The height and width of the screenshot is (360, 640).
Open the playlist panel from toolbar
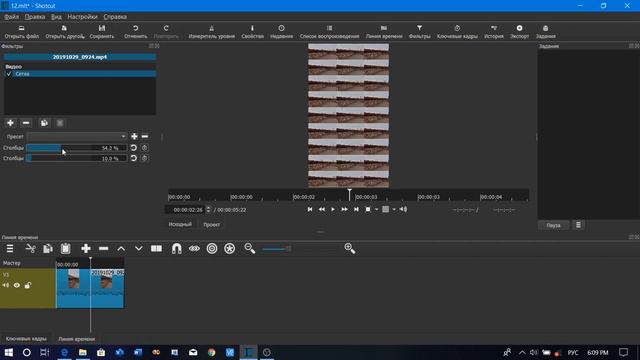pyautogui.click(x=329, y=32)
